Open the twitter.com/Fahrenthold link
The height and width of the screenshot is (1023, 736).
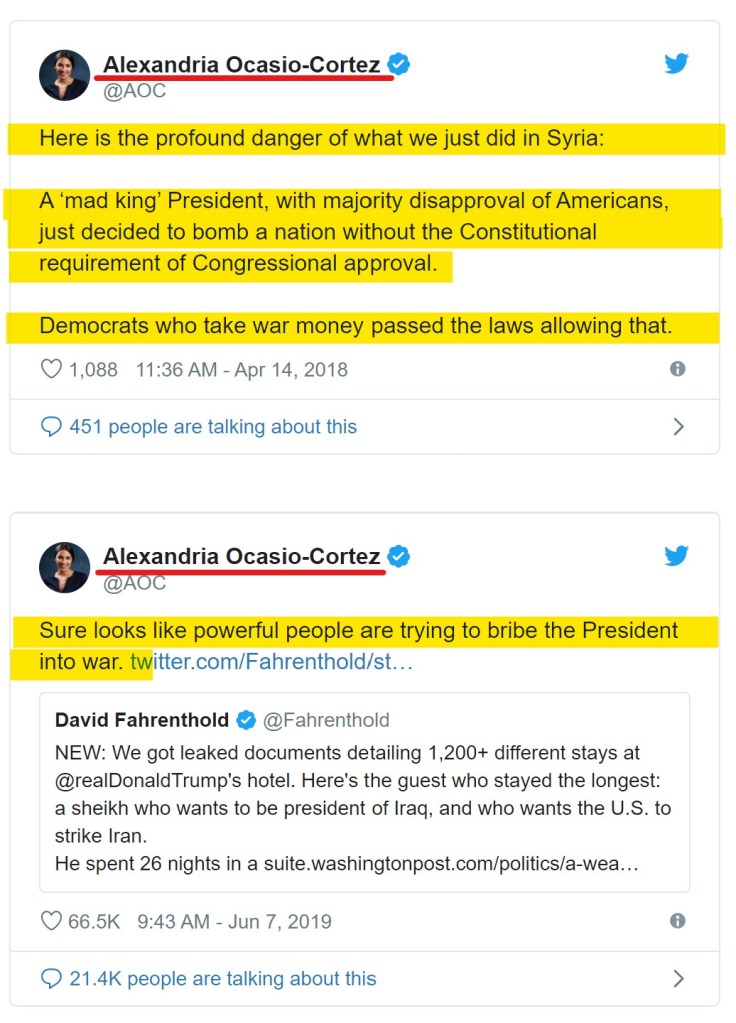coord(271,662)
